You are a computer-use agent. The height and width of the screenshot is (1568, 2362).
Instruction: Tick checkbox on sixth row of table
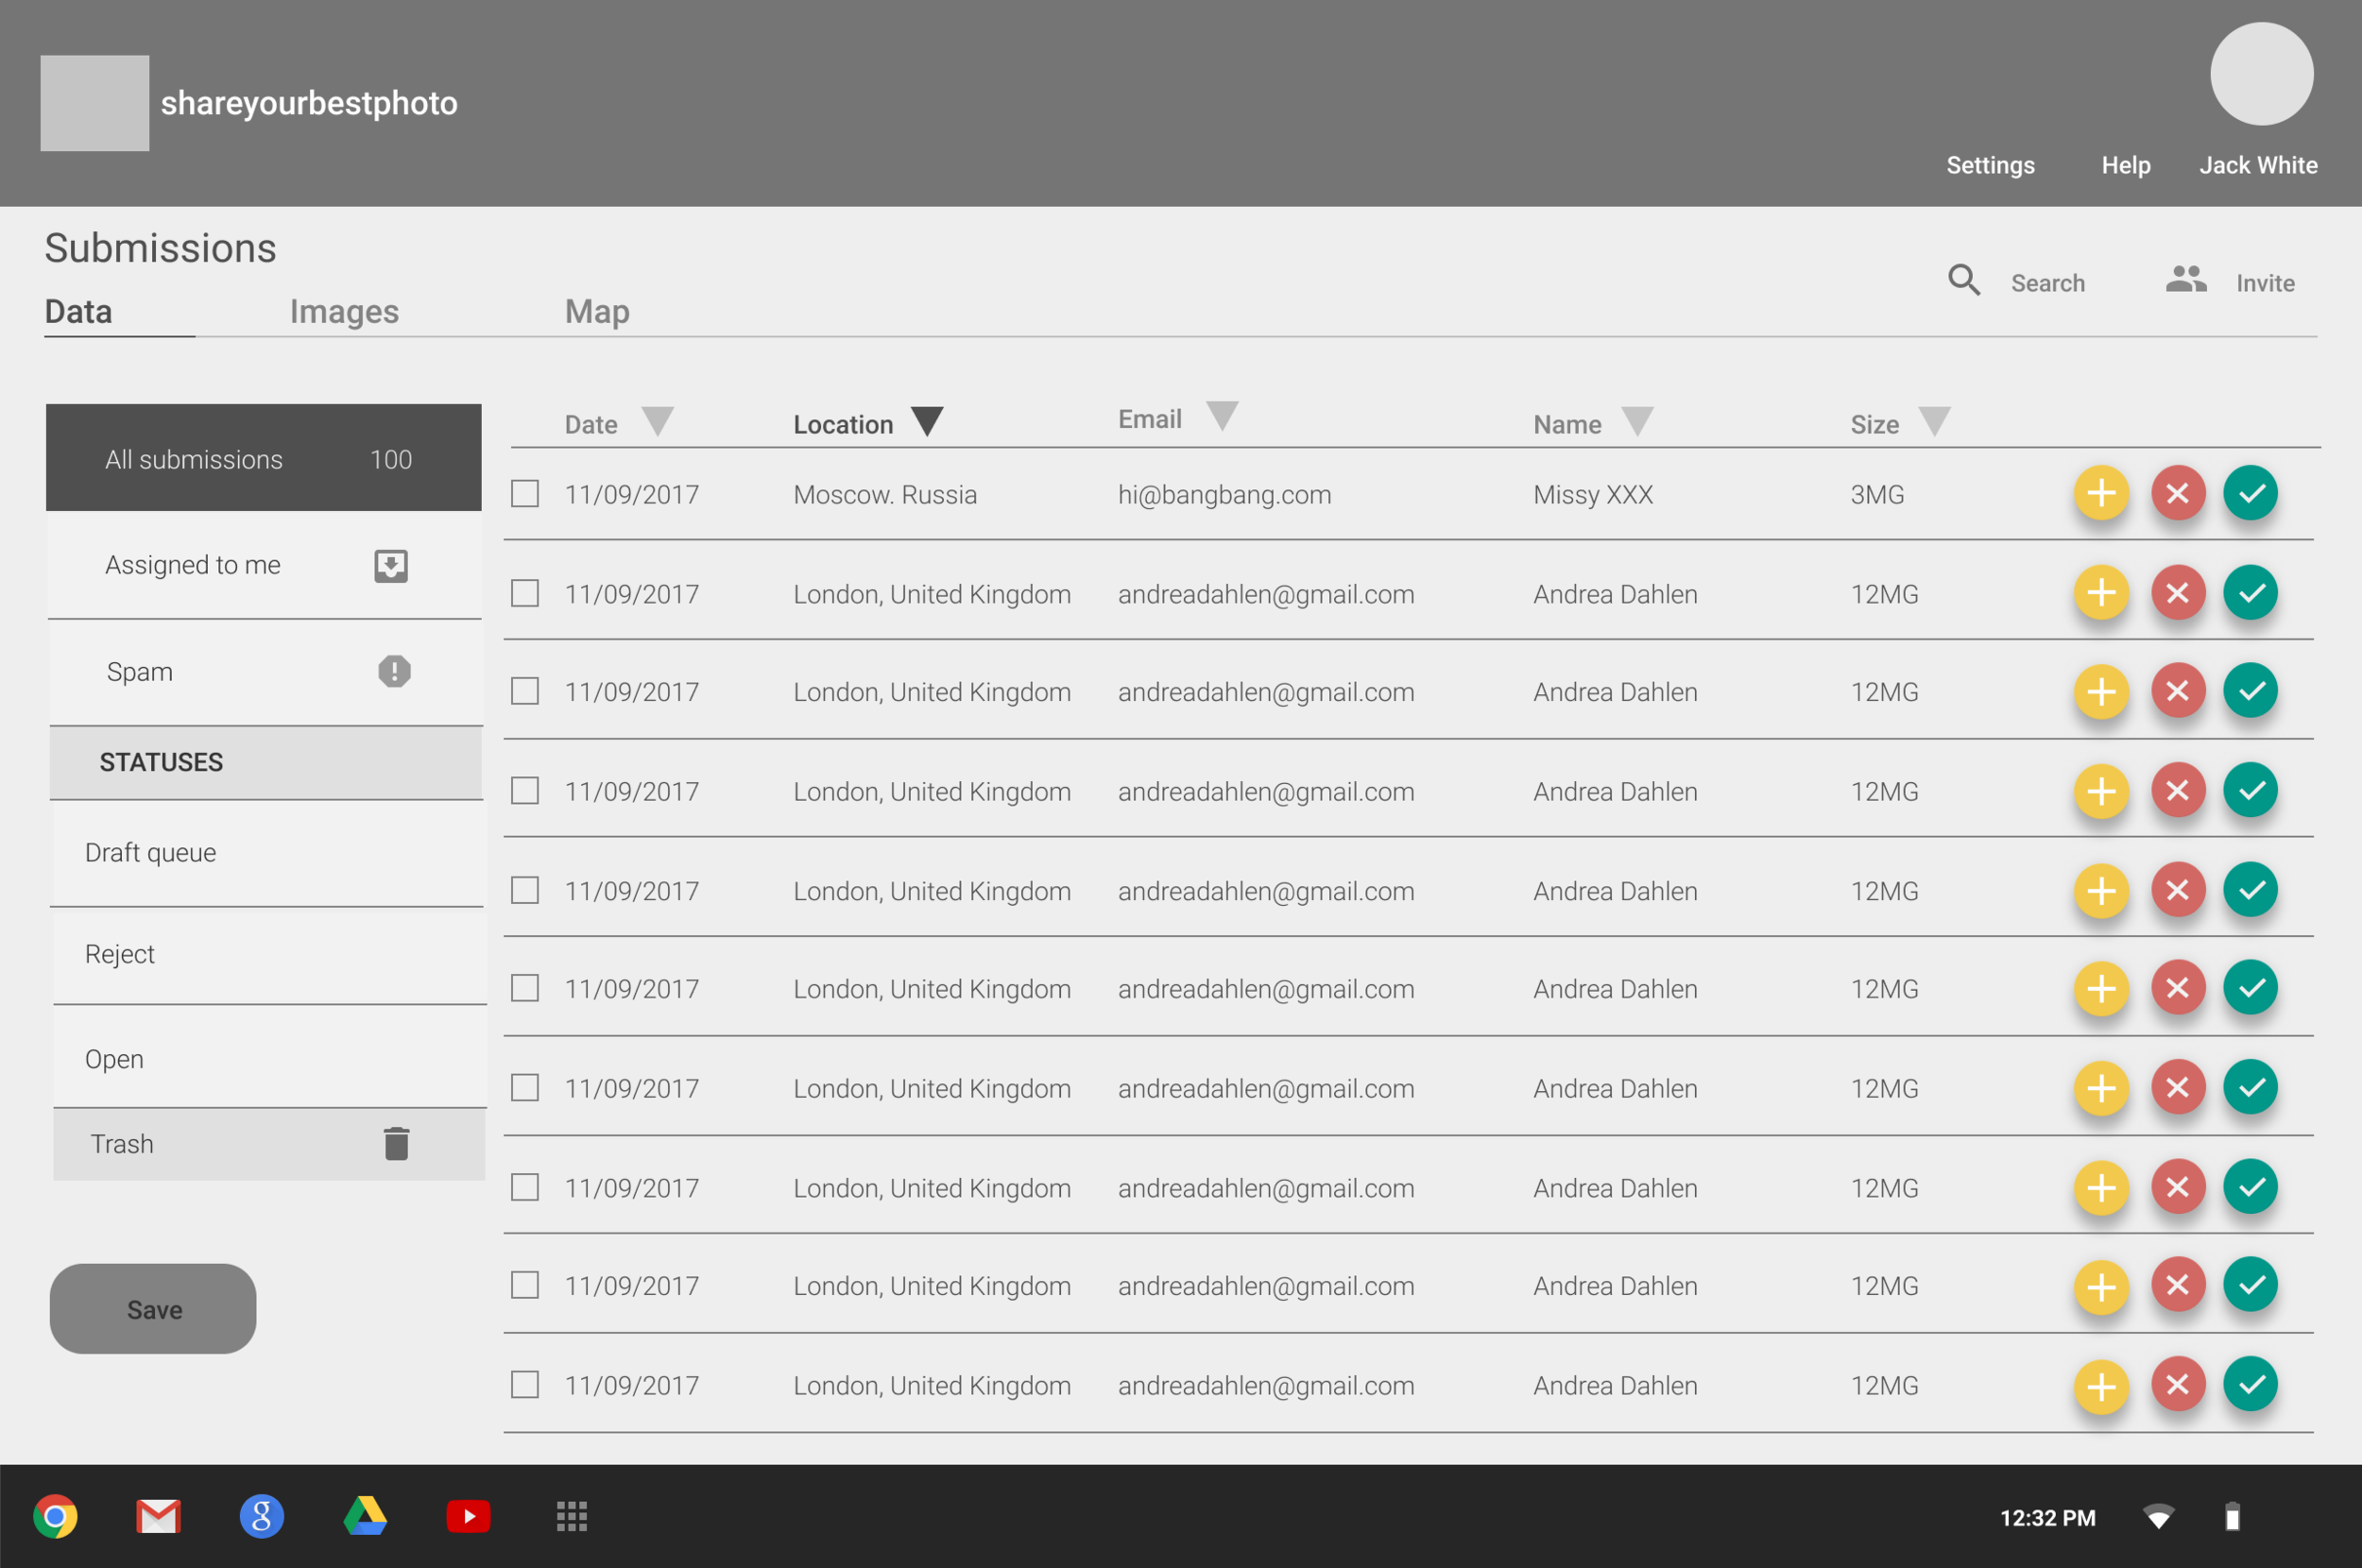pos(525,988)
